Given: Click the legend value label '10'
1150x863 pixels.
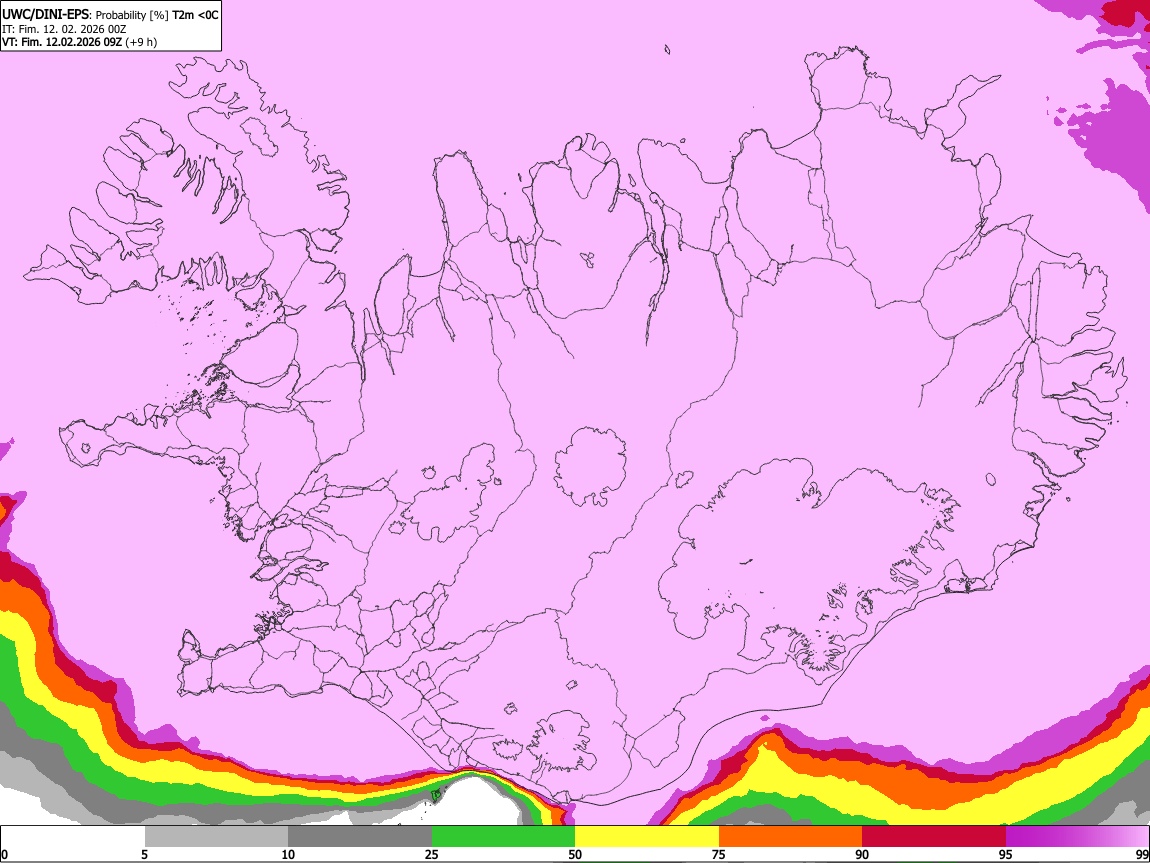Looking at the screenshot, I should 288,854.
